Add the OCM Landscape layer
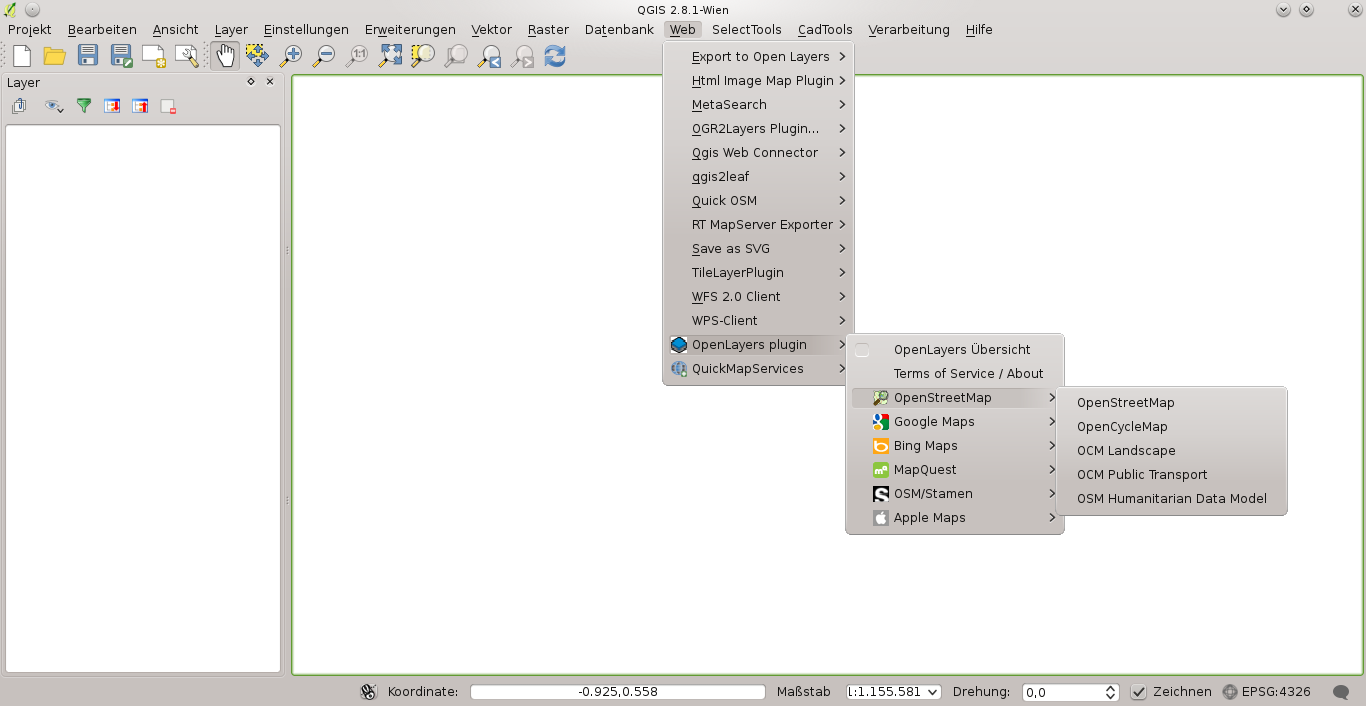 pyautogui.click(x=1171, y=451)
